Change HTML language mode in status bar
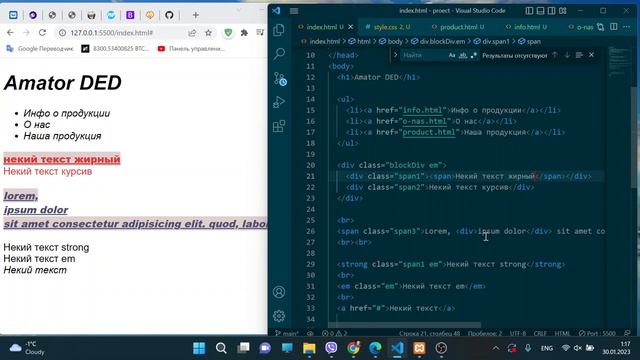The image size is (640, 360). point(562,333)
